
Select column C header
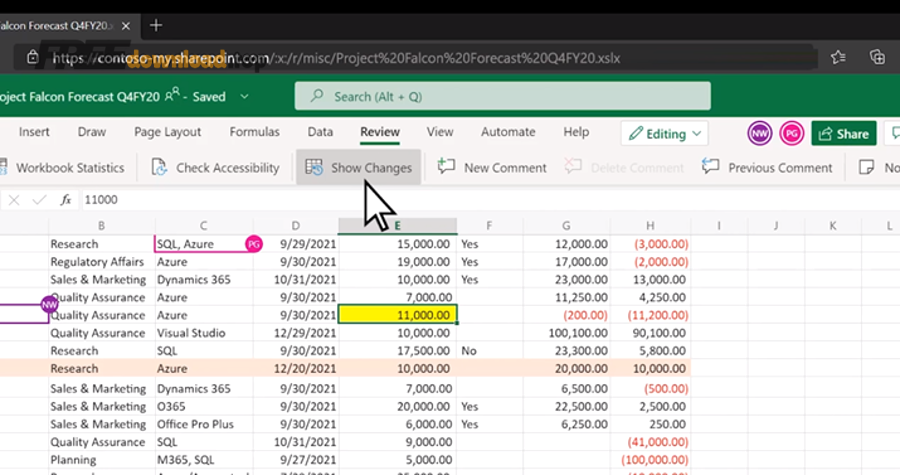click(204, 226)
